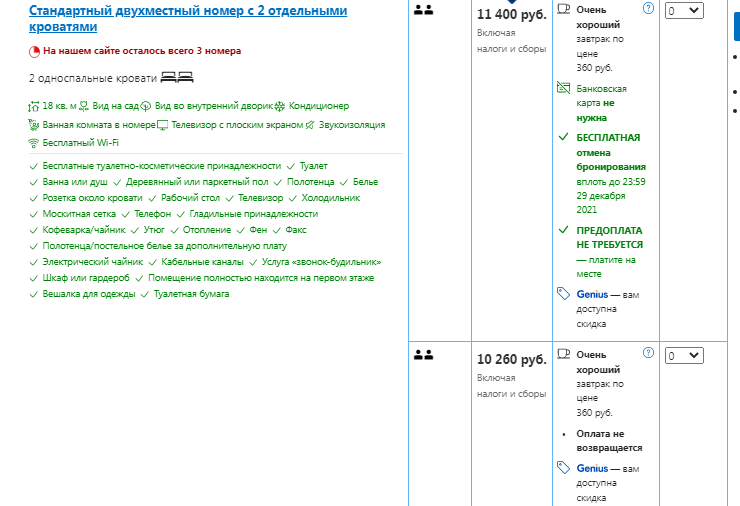Click the garden view icon
Image resolution: width=740 pixels, height=506 pixels.
pyautogui.click(x=84, y=106)
